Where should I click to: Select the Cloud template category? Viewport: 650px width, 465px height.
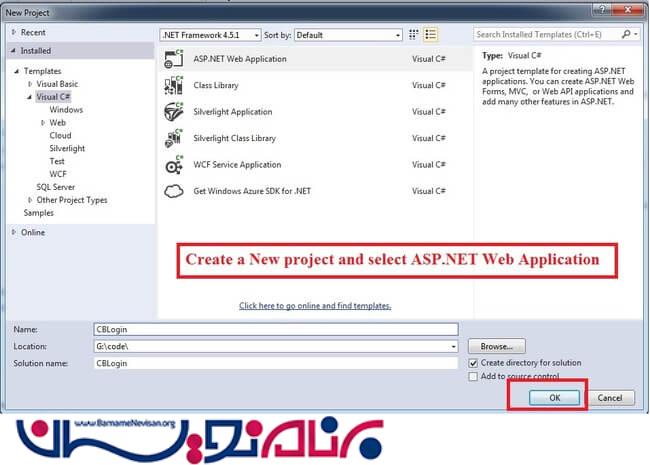pos(60,135)
